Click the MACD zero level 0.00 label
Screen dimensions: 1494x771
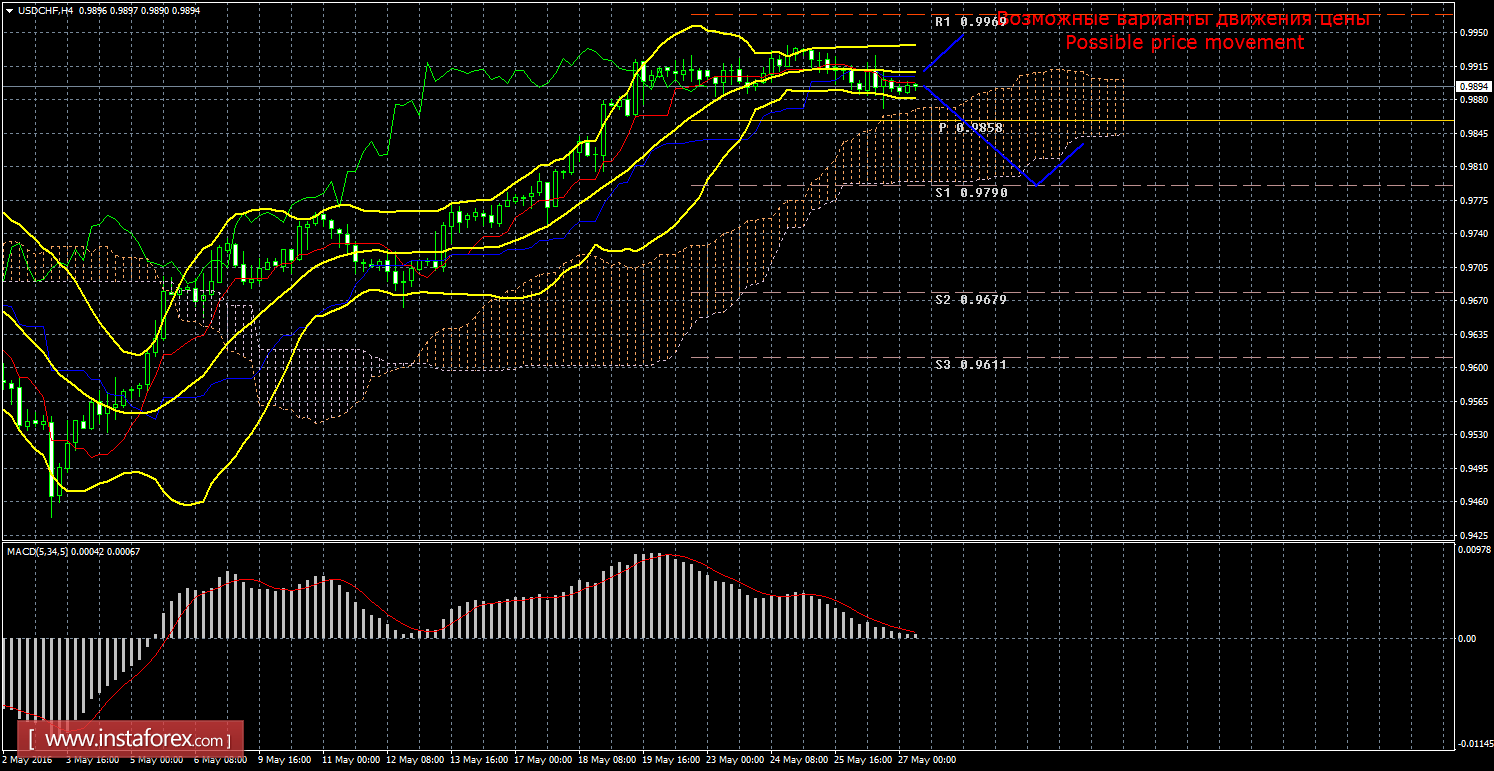tap(1466, 638)
